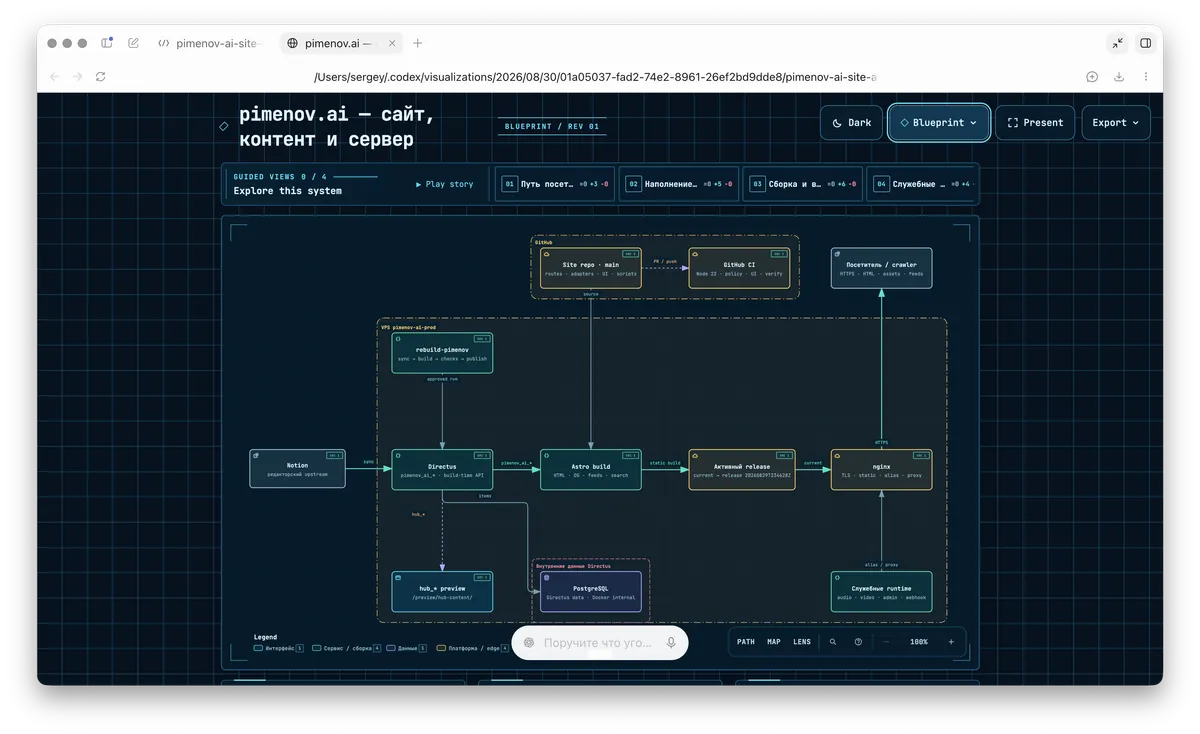The height and width of the screenshot is (734, 1200).
Task: Select the nginx node
Action: (x=881, y=469)
